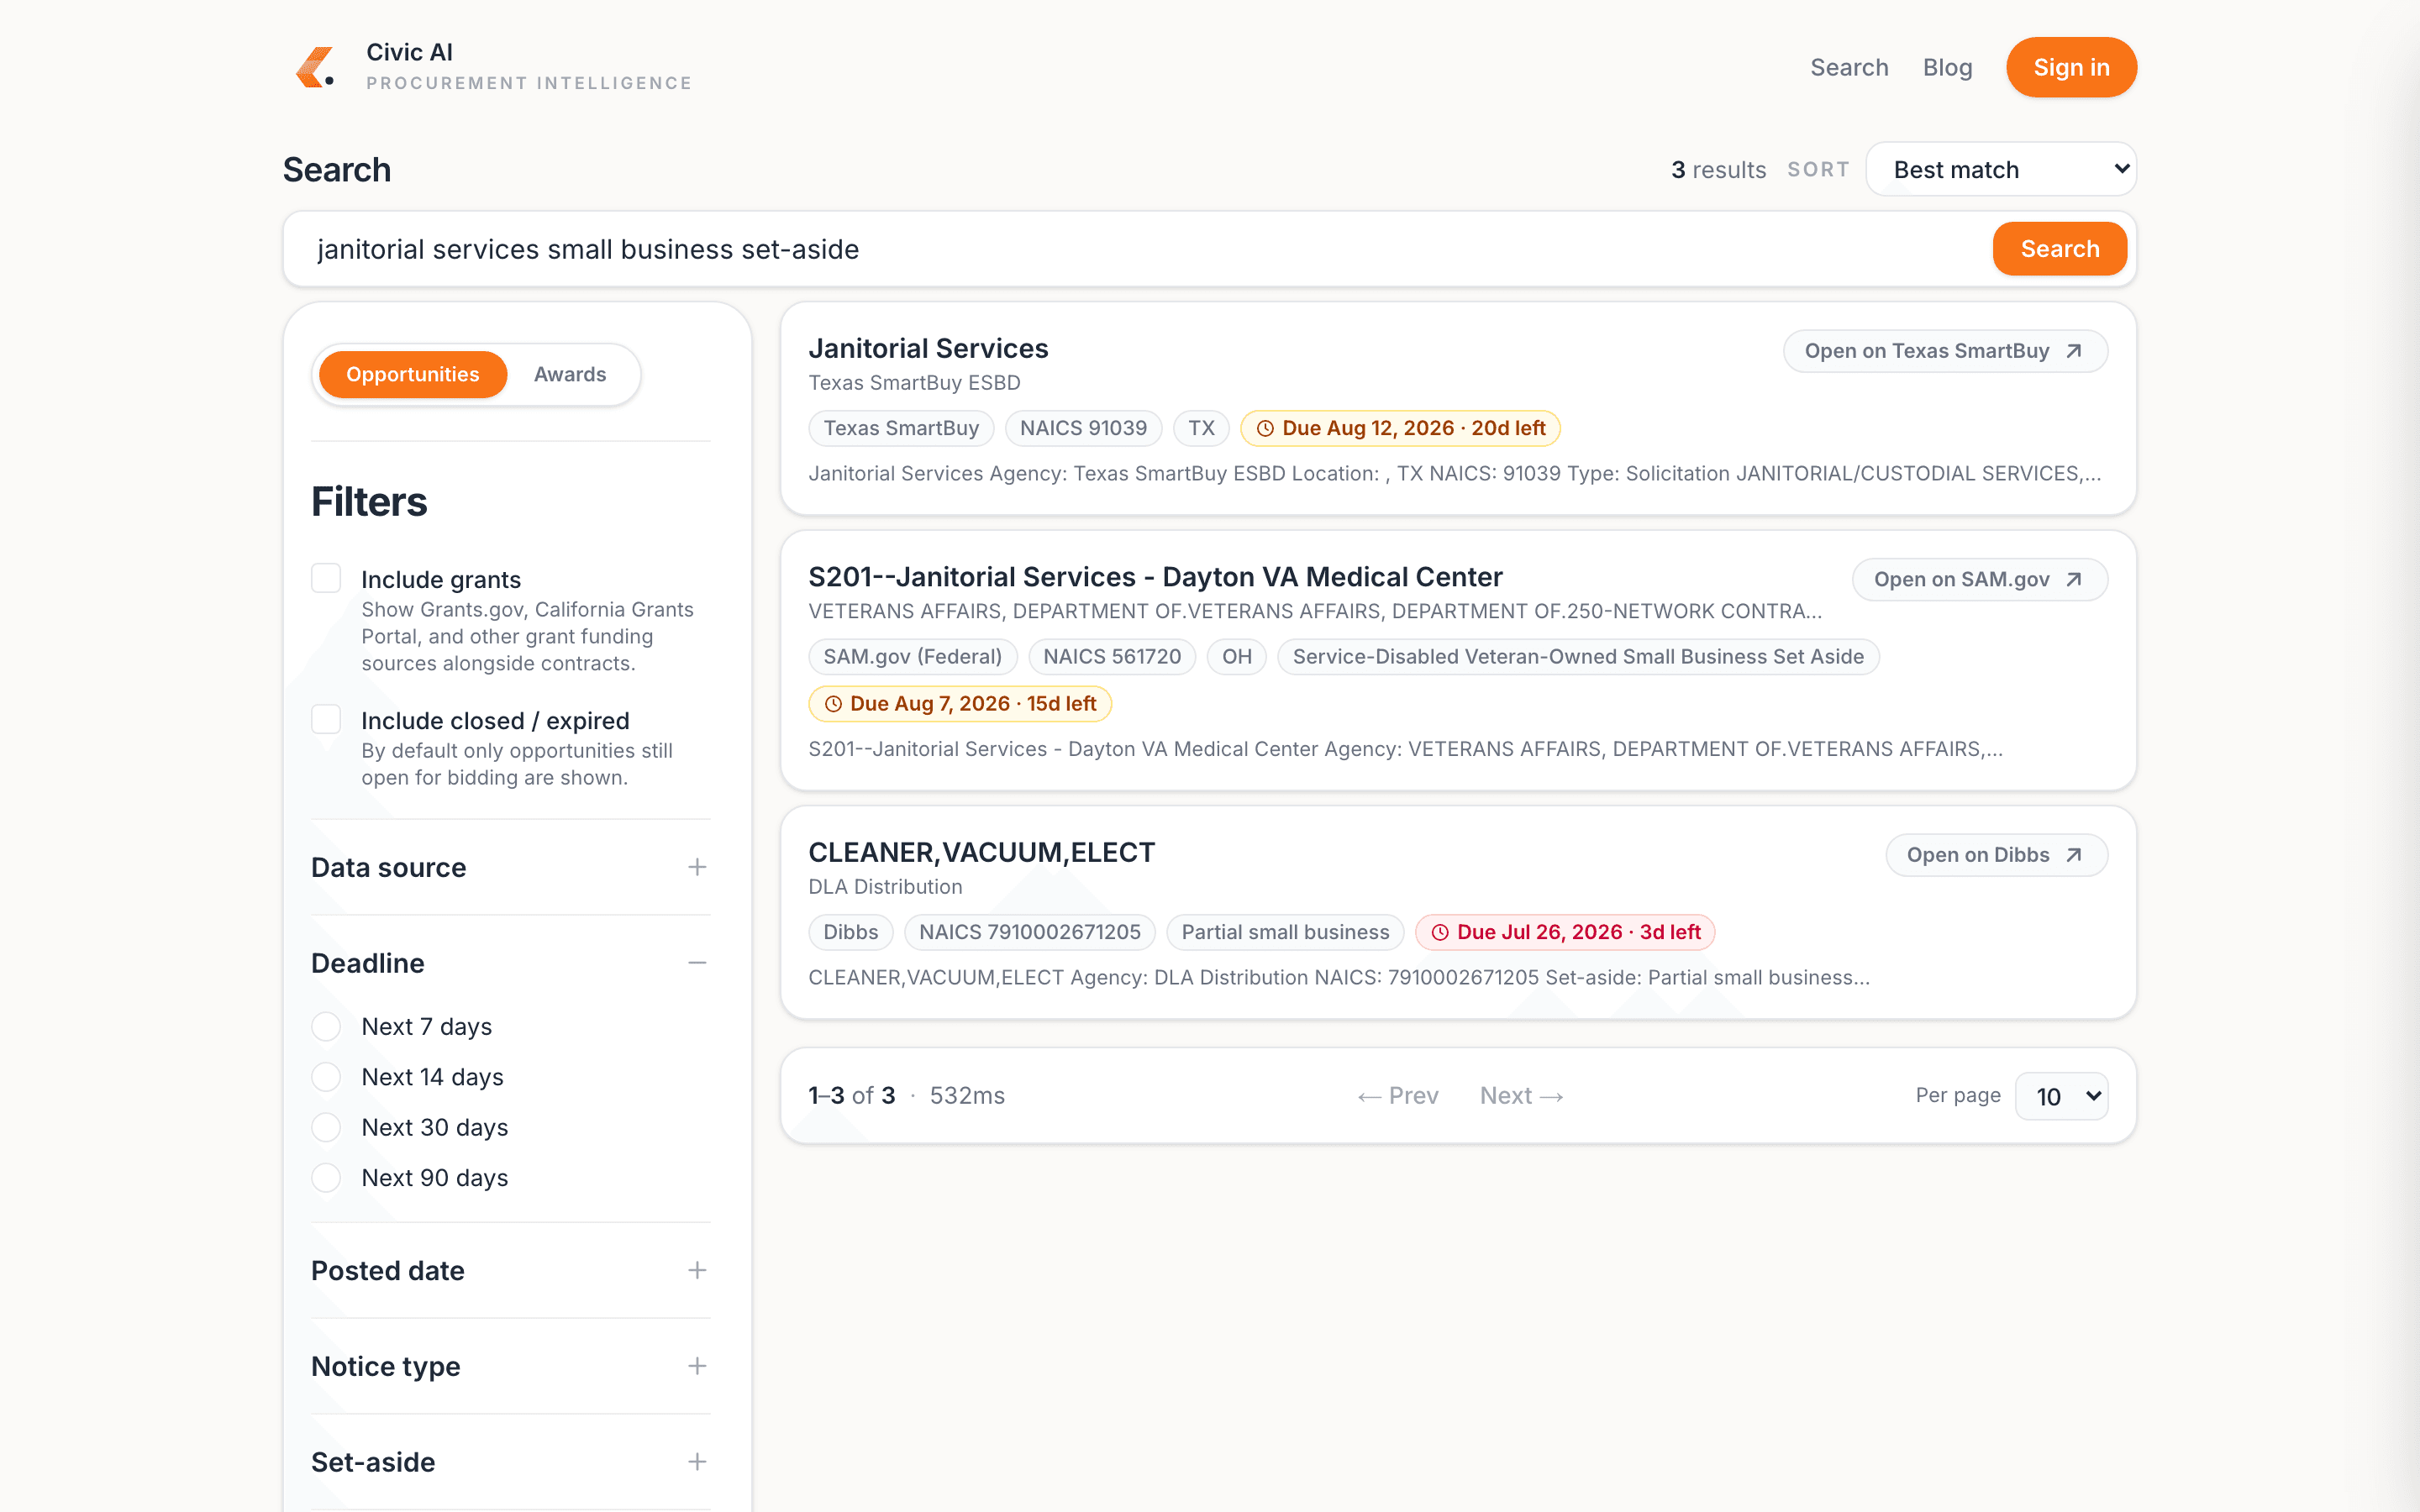The width and height of the screenshot is (2420, 1512).
Task: Click Service-Disabled Veteran-Owned Small Business Set Aside tag
Action: pyautogui.click(x=1578, y=656)
